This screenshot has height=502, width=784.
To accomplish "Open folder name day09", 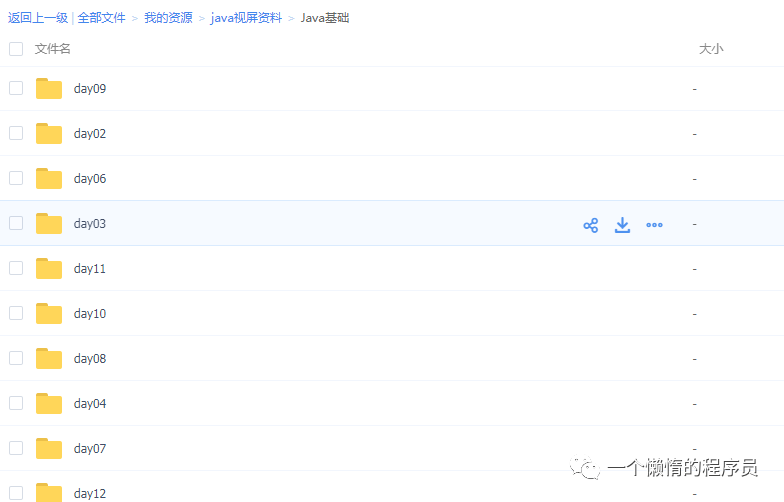I will [90, 89].
